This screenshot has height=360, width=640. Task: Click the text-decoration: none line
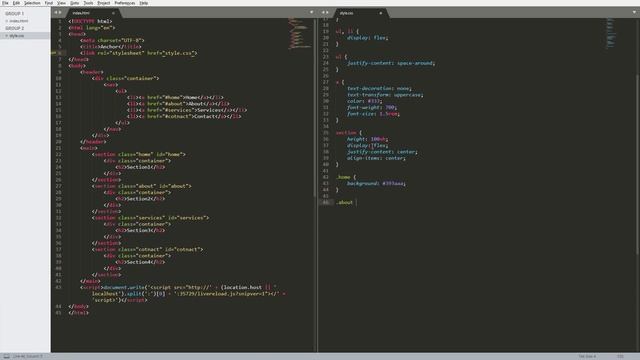379,88
